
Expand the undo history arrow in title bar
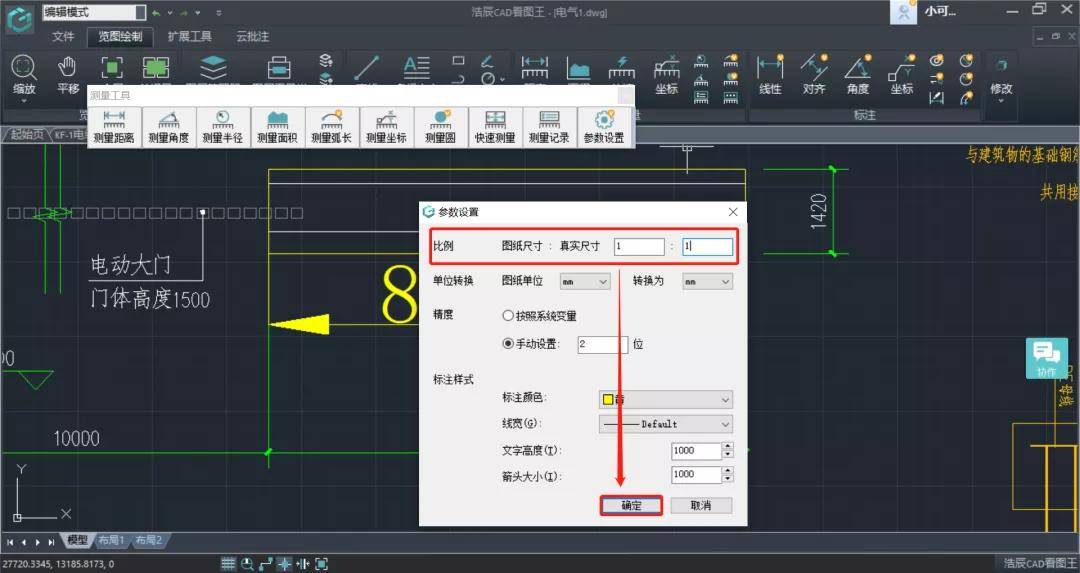(170, 13)
